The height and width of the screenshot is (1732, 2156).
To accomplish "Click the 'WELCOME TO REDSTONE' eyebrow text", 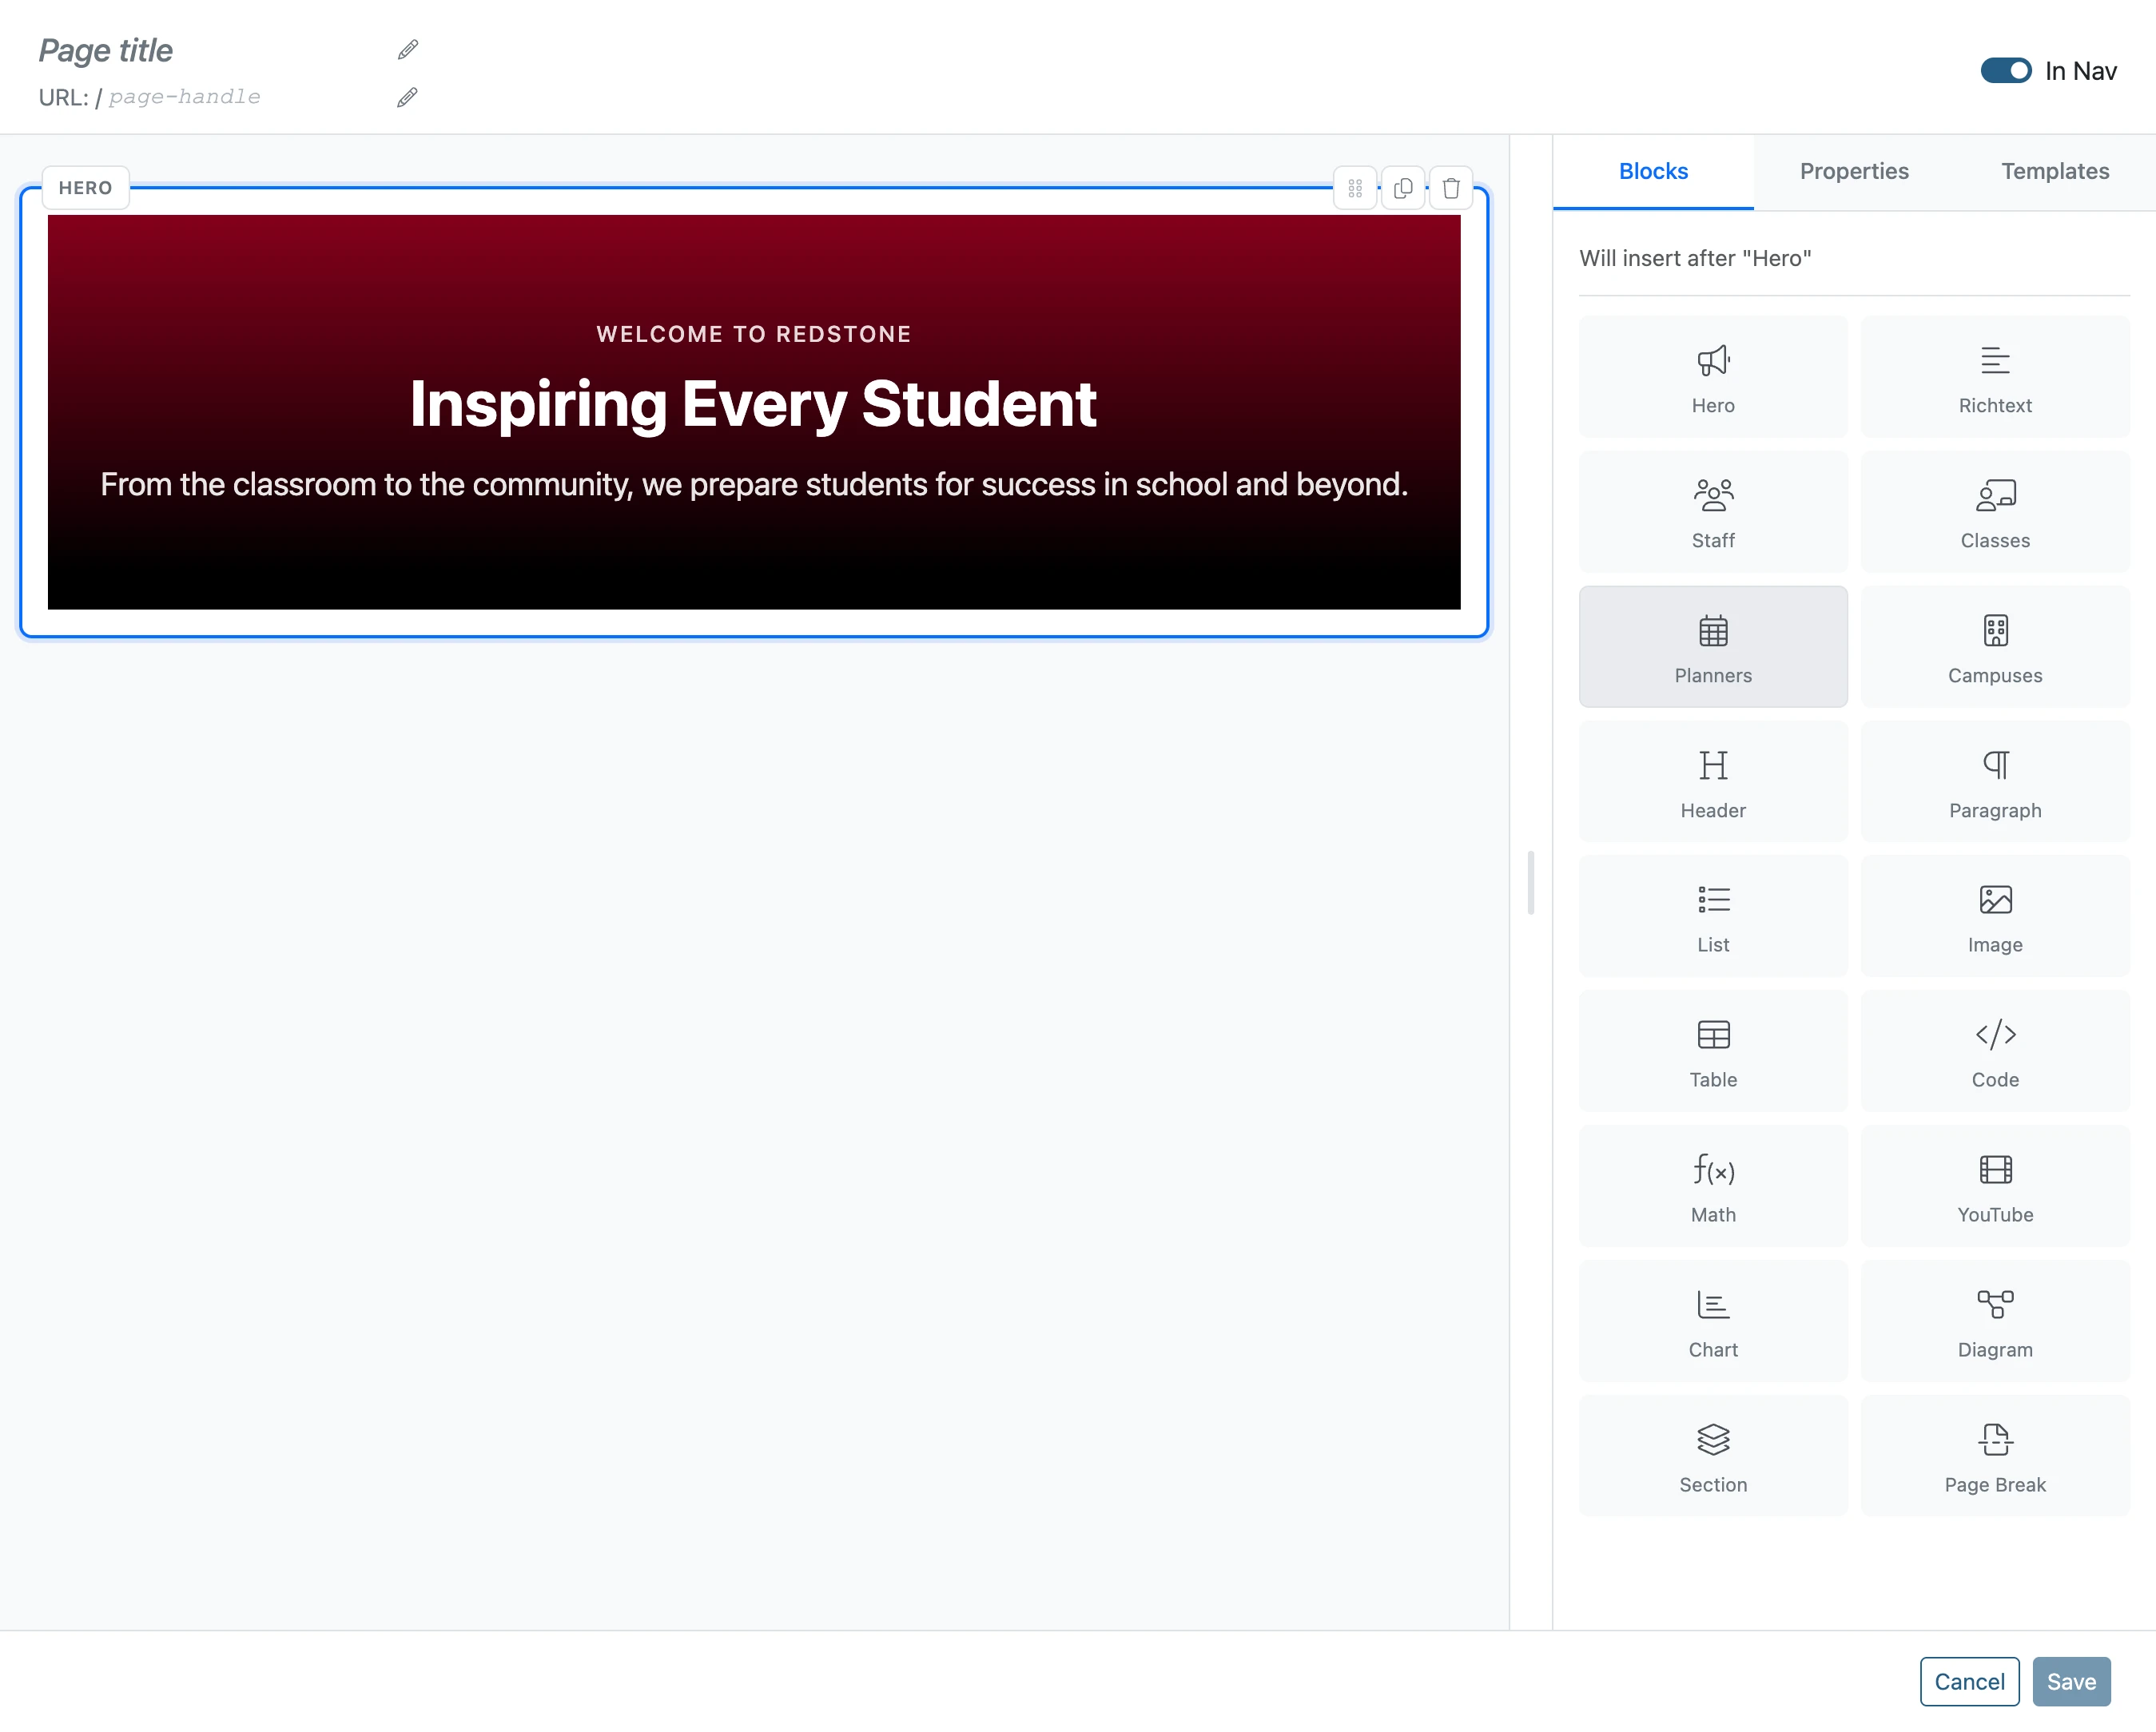I will (x=753, y=334).
